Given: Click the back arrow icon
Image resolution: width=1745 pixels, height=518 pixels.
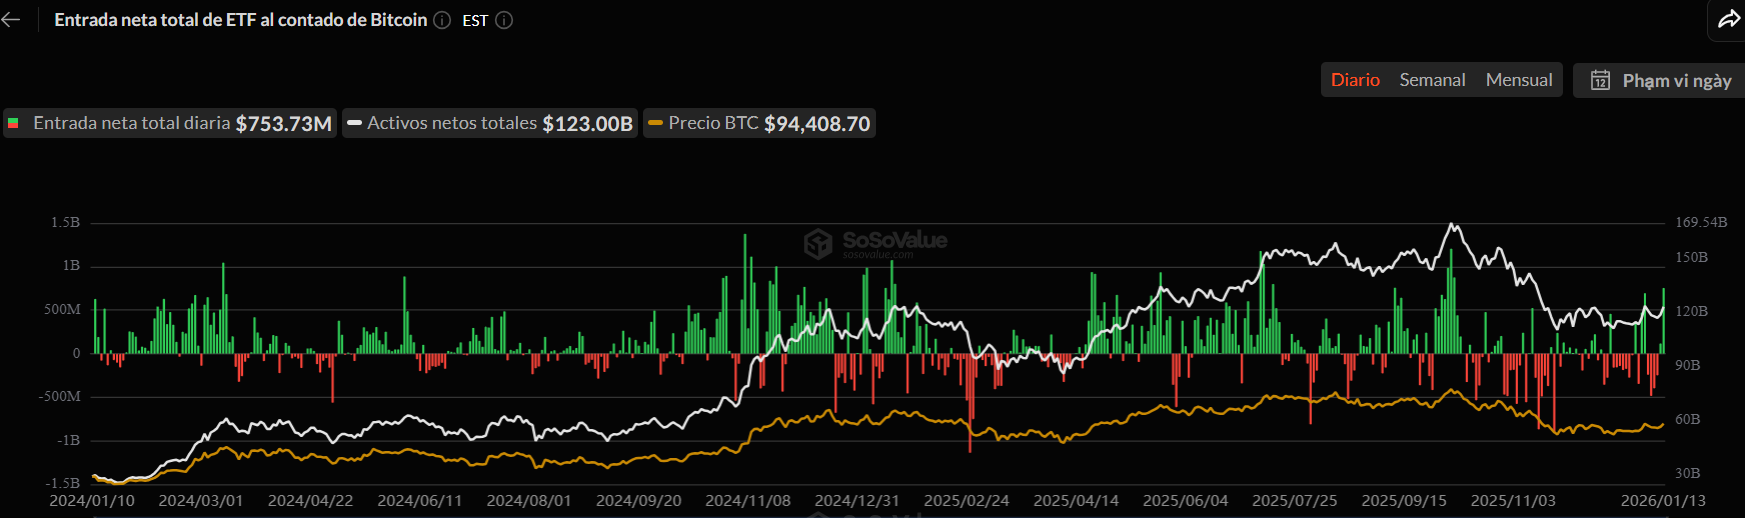Looking at the screenshot, I should click(11, 20).
